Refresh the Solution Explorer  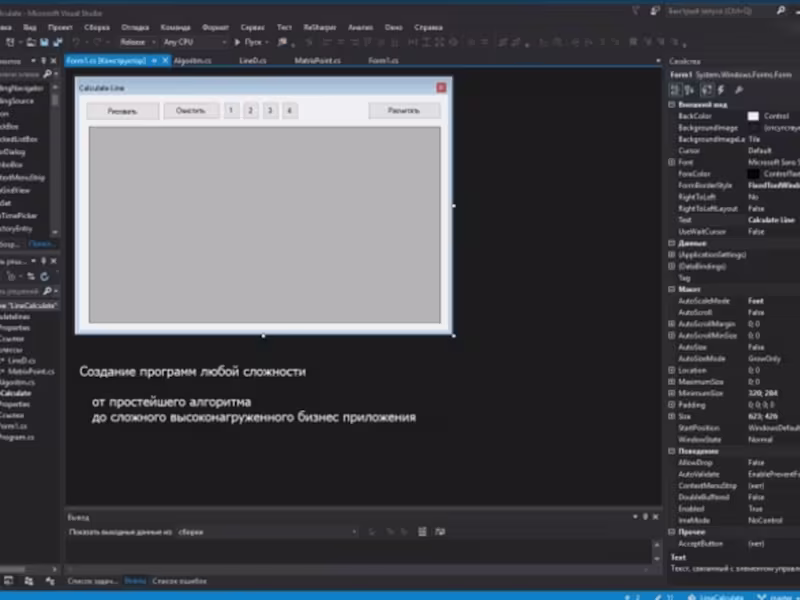(x=45, y=277)
